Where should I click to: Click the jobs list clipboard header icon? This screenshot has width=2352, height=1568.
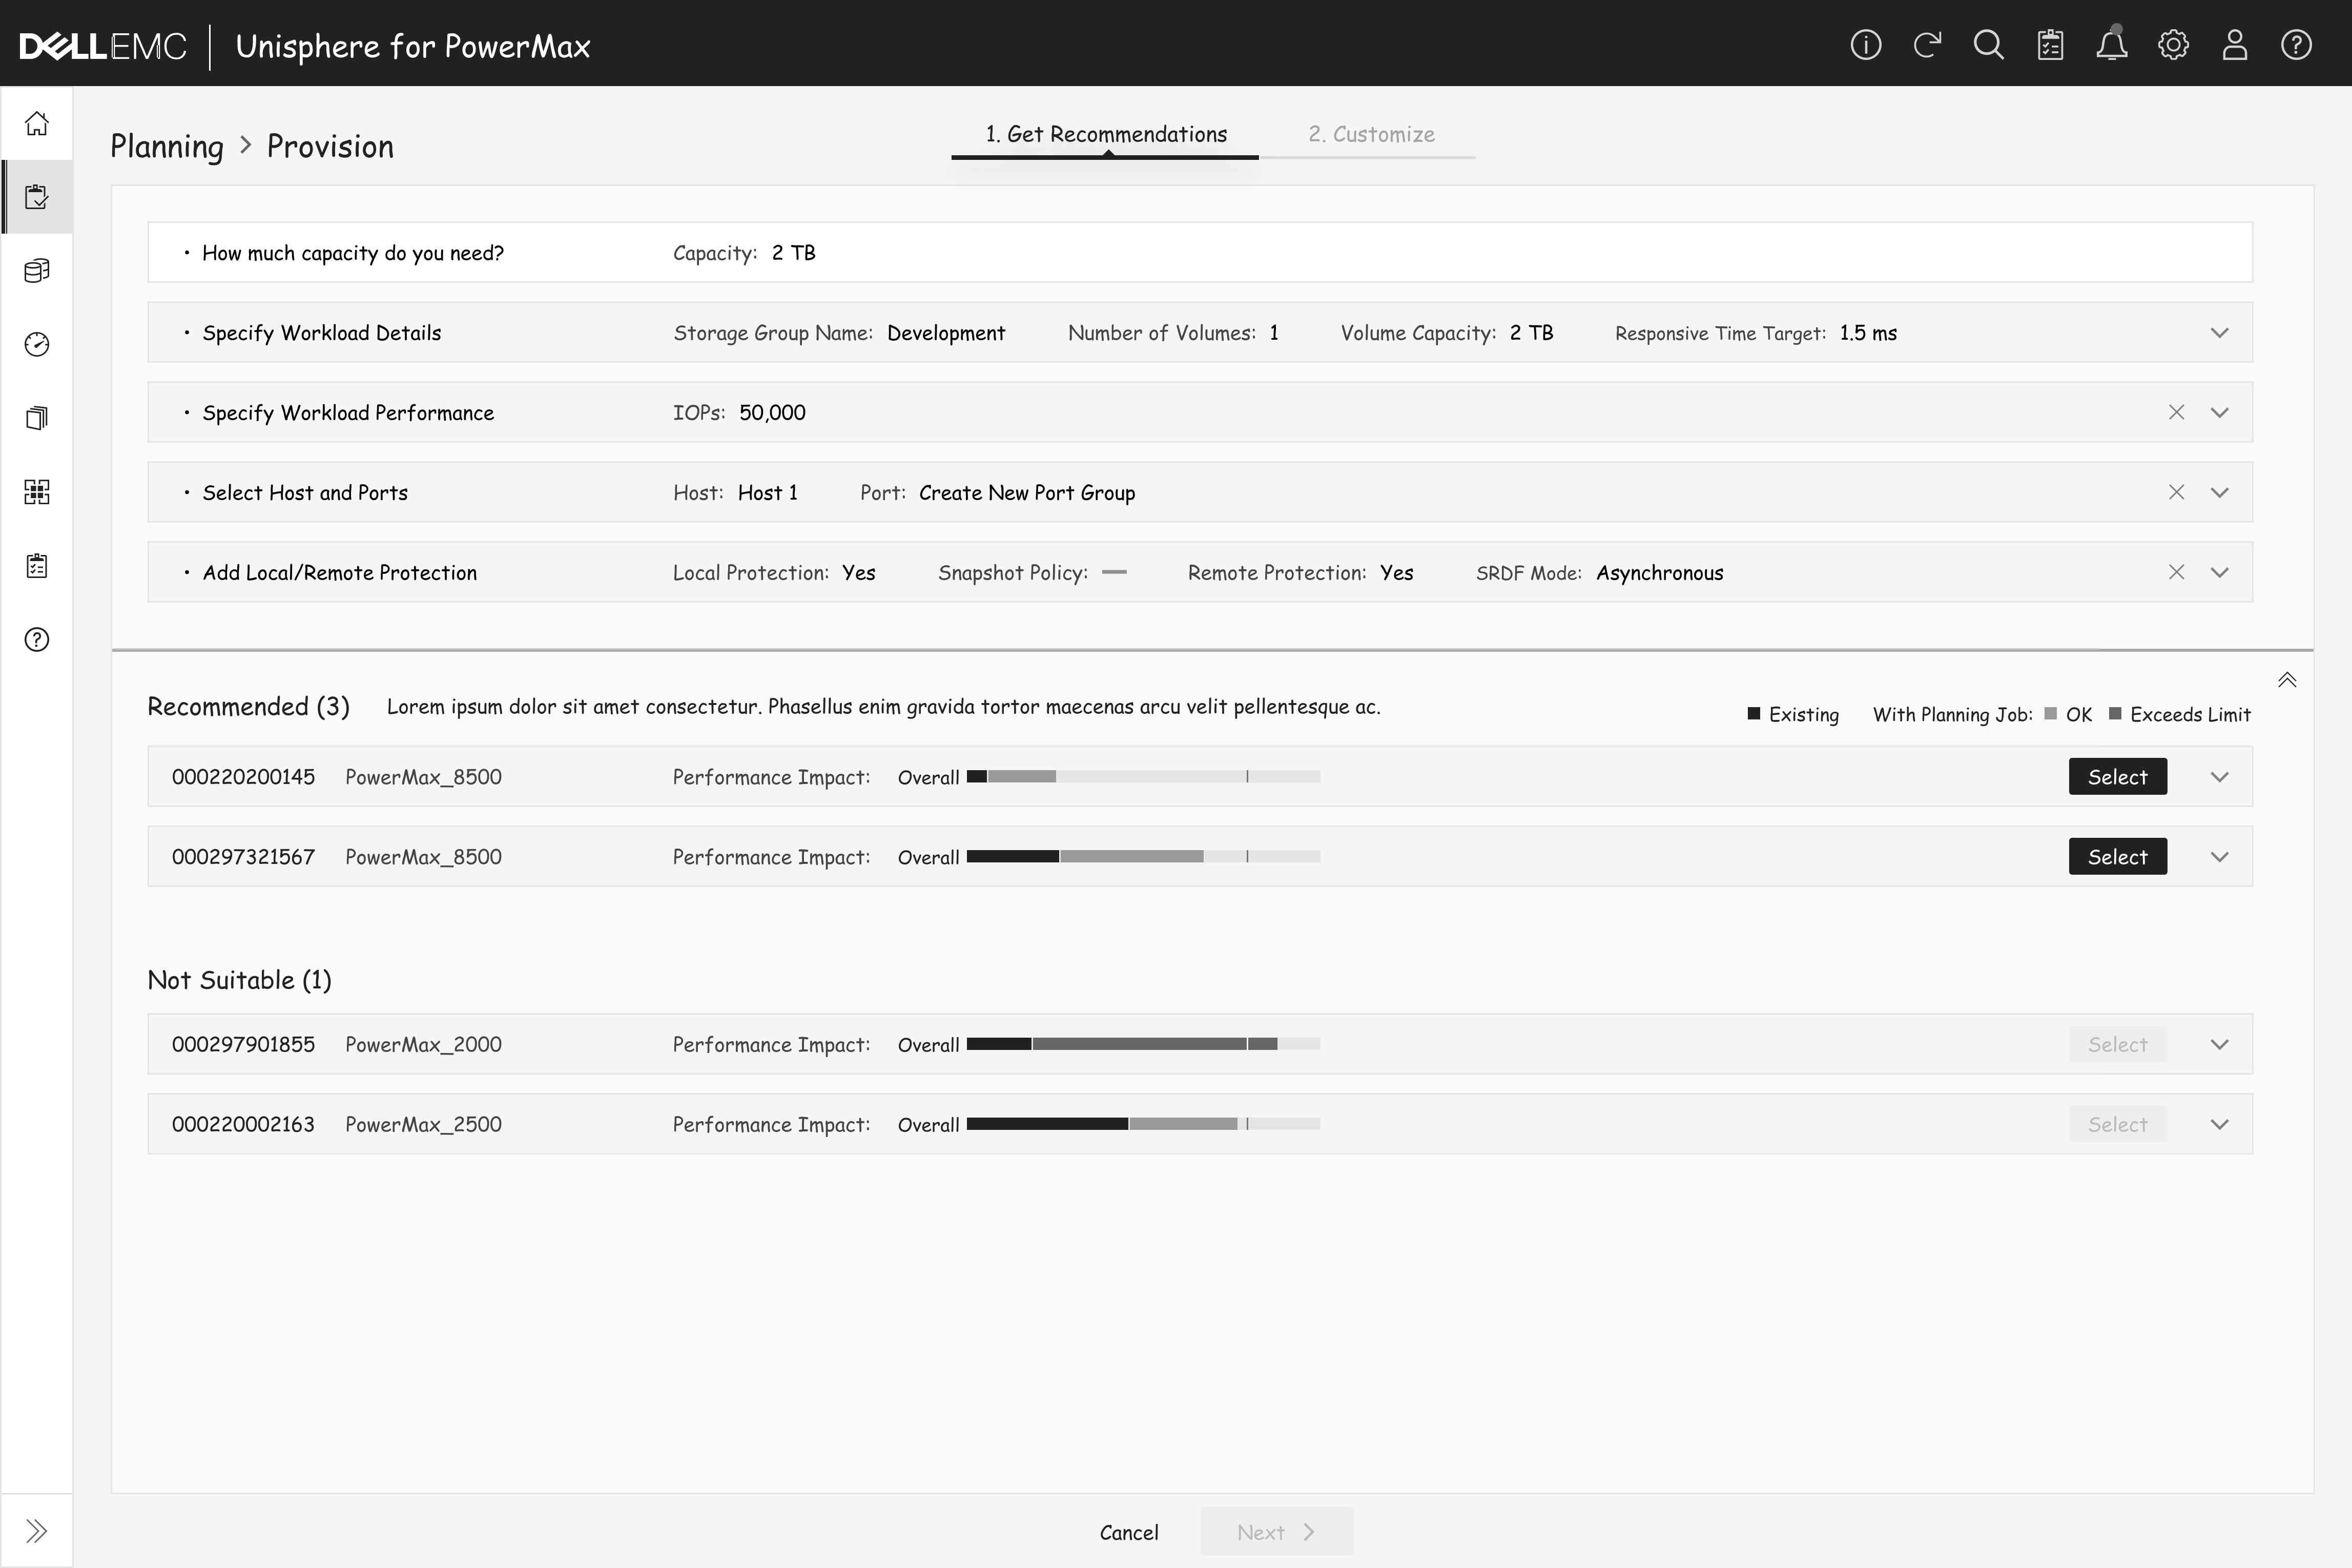[x=2050, y=45]
